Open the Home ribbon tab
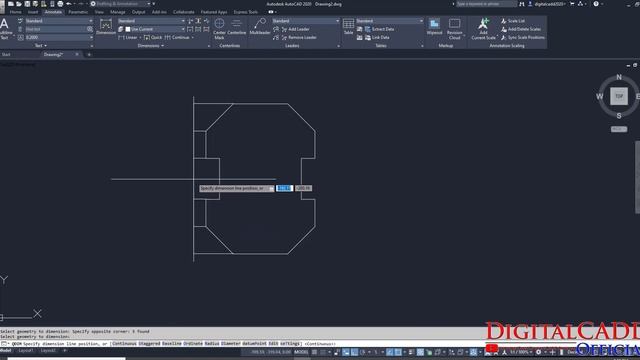Image resolution: width=640 pixels, height=360 pixels. (x=16, y=12)
